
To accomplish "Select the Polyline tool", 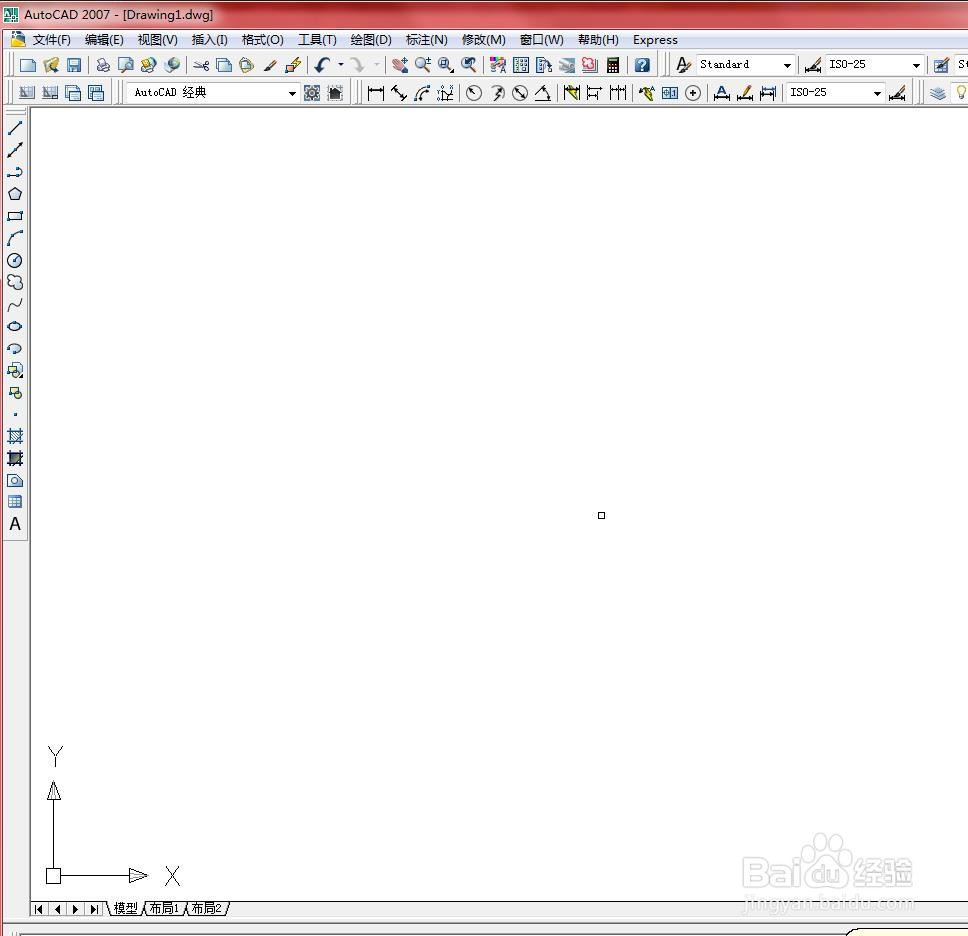I will tap(15, 172).
